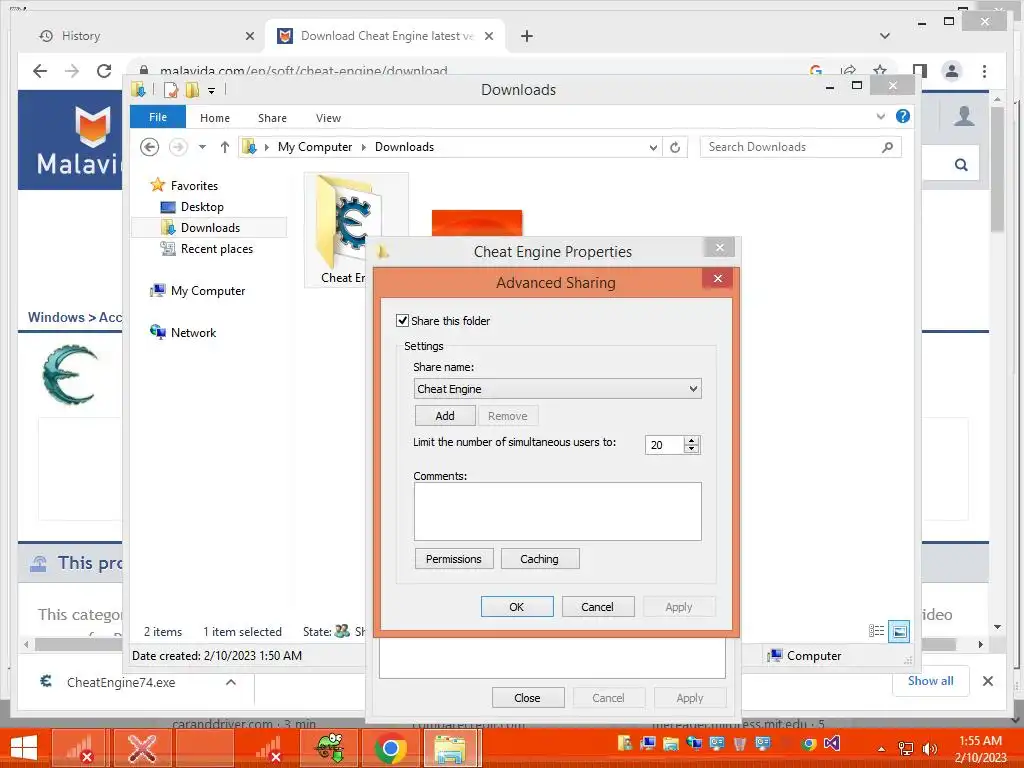Open the View ribbon tab
Viewport: 1024px width, 768px height.
[x=328, y=118]
